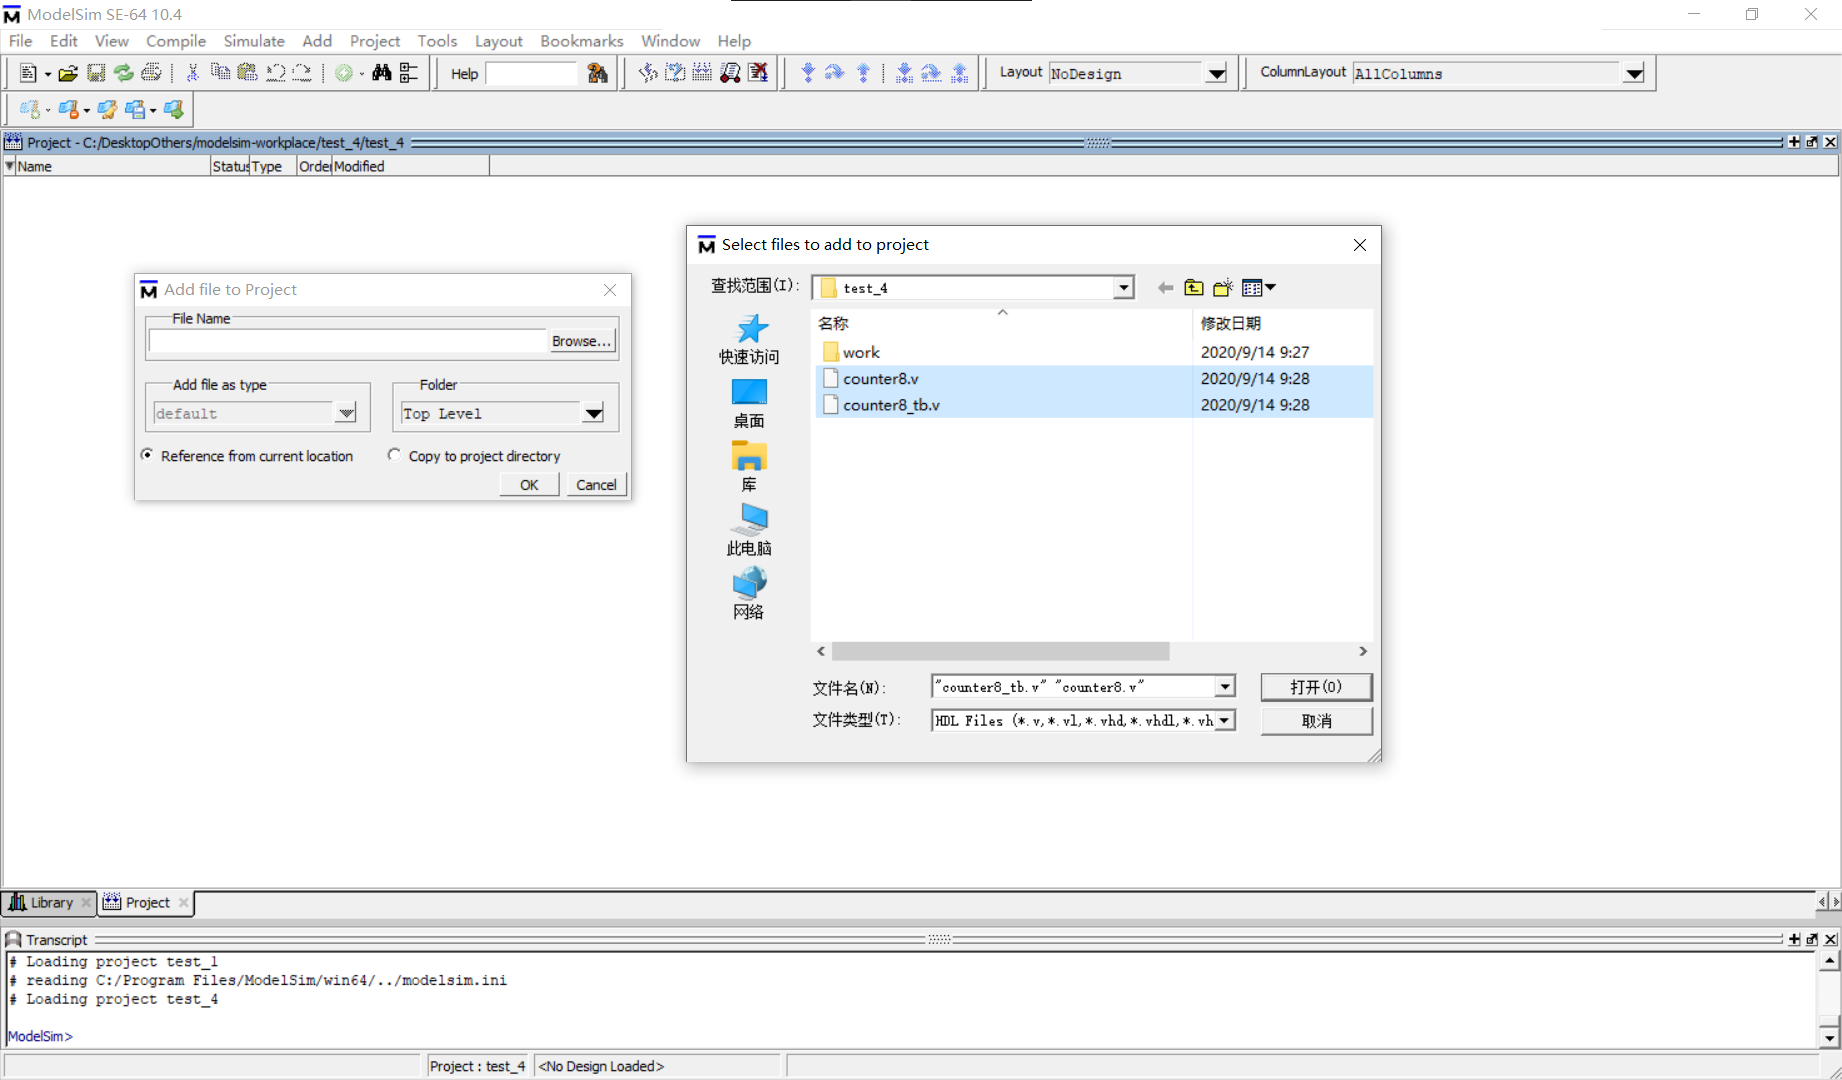Screen dimensions: 1842x1080
Task: Click the green Reload icon
Action: (123, 73)
